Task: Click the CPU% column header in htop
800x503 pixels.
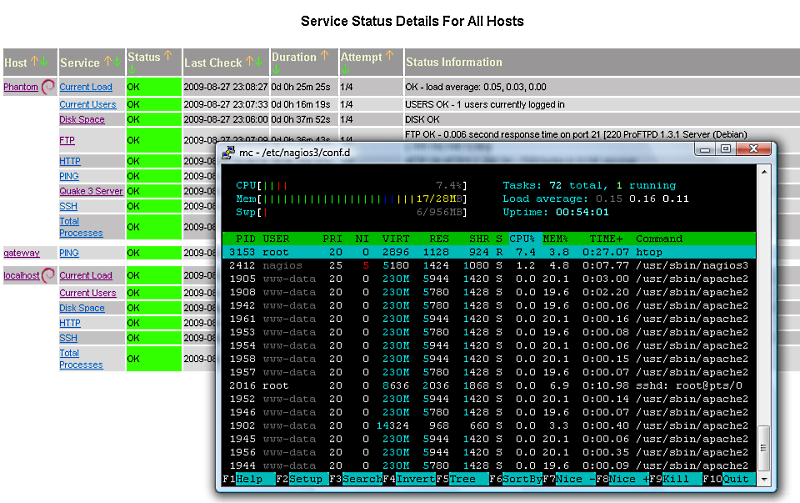Action: coord(522,239)
